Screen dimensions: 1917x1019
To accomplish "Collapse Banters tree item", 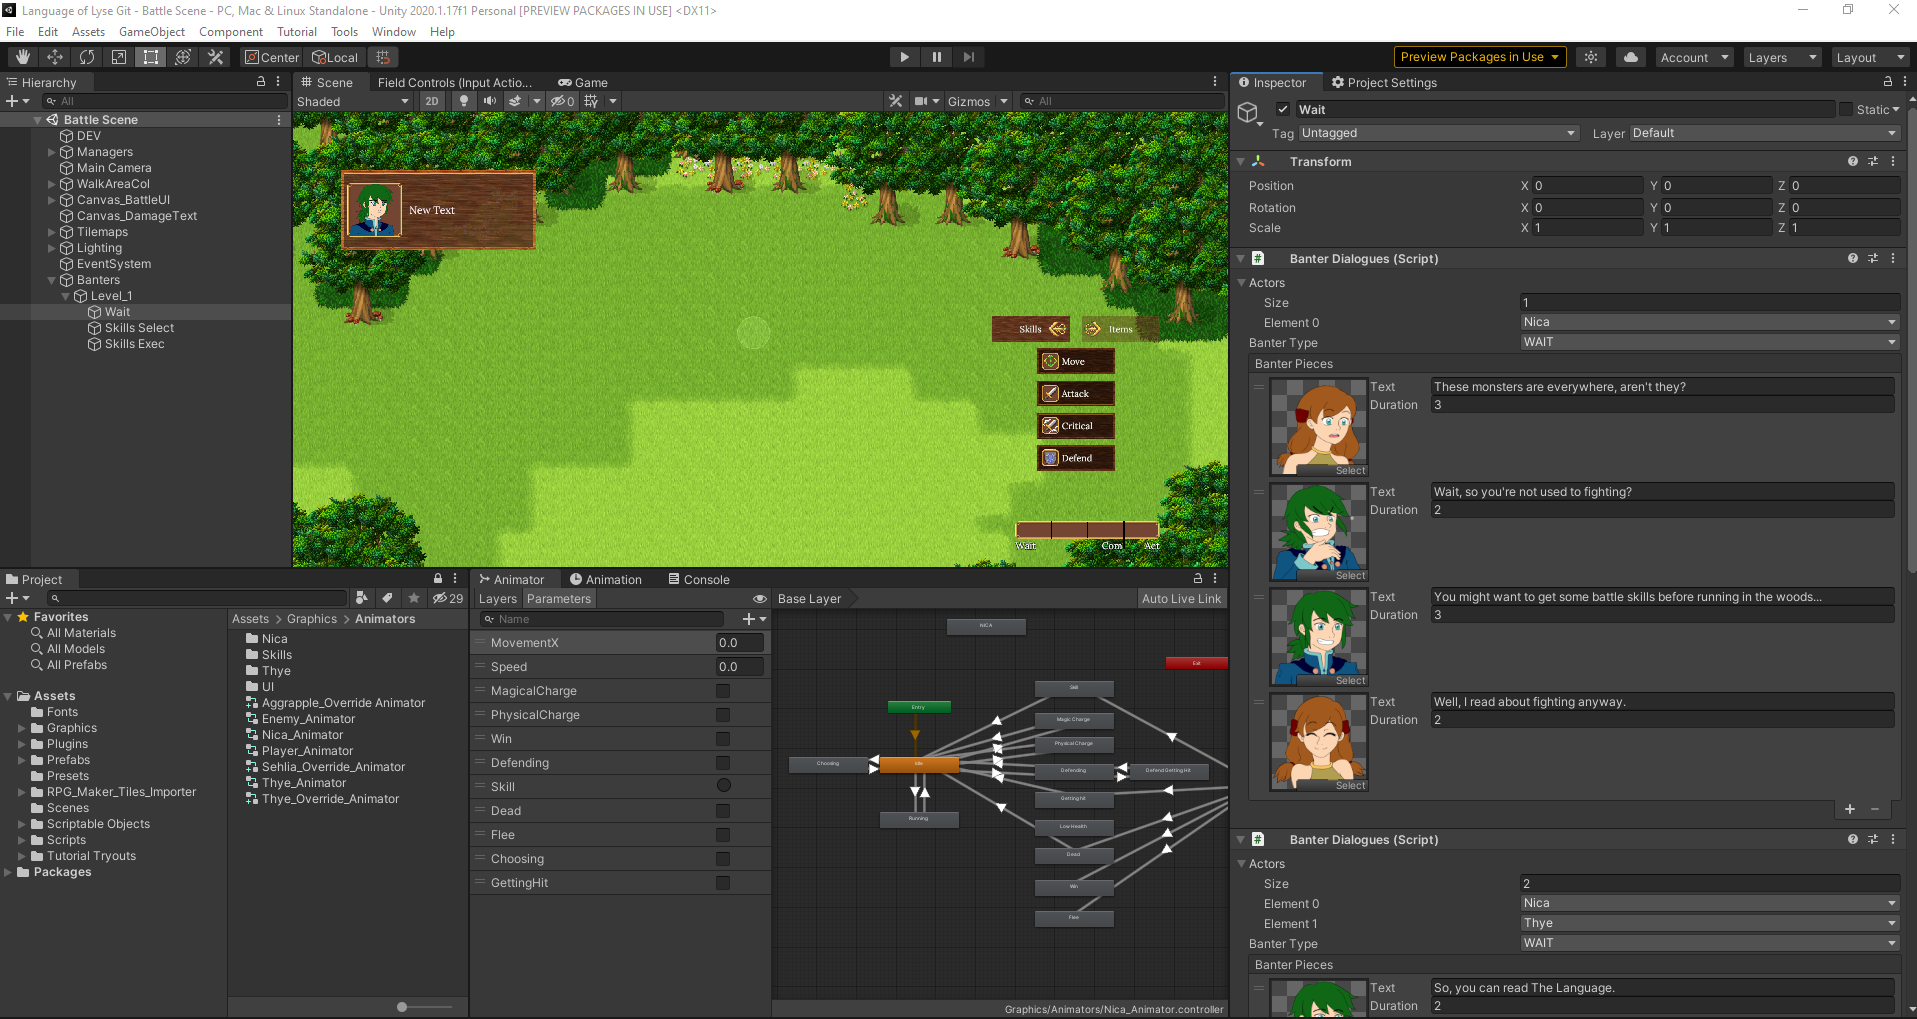I will point(52,280).
